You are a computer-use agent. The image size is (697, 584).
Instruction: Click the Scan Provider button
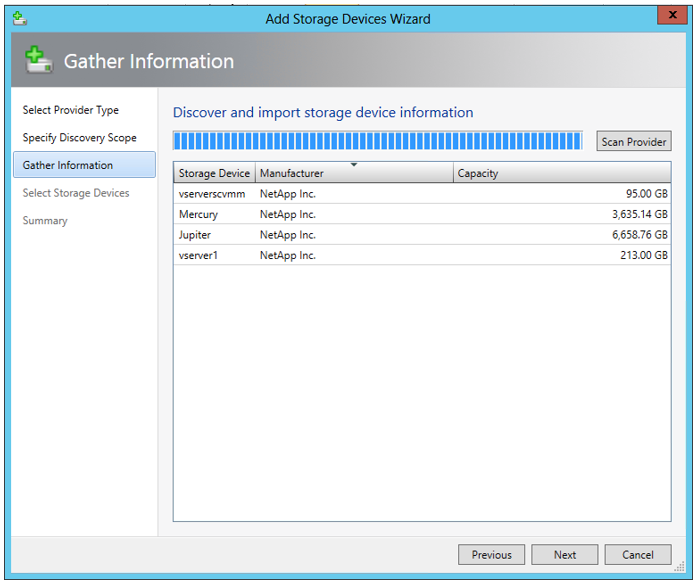[x=633, y=142]
